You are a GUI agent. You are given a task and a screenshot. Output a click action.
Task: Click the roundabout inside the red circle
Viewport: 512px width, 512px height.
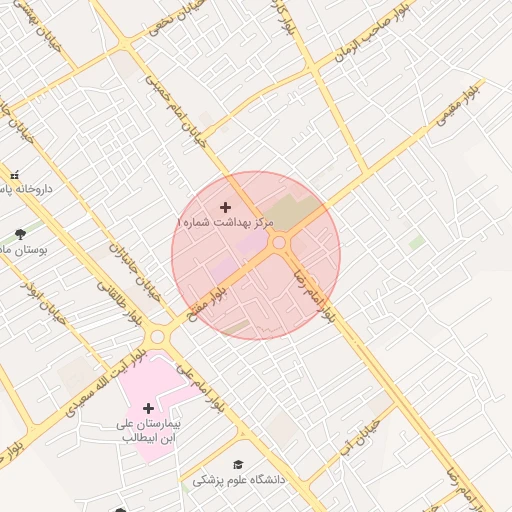click(279, 243)
